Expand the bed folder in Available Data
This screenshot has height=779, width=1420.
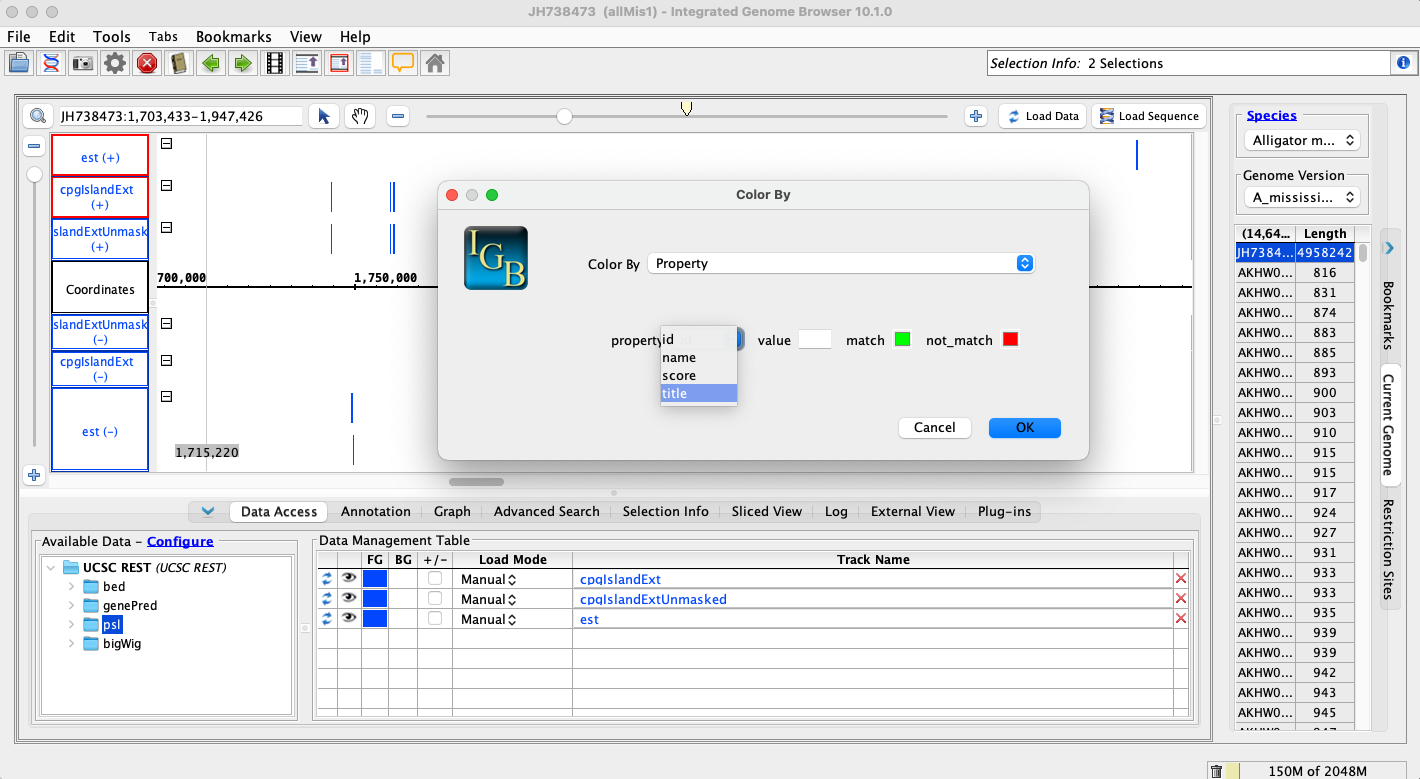point(72,587)
